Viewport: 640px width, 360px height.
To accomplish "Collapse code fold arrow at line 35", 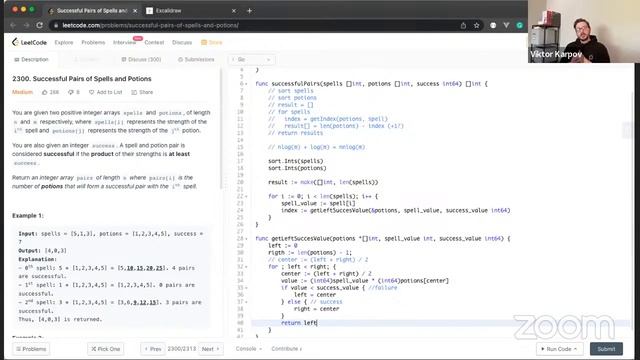I will click(246, 288).
